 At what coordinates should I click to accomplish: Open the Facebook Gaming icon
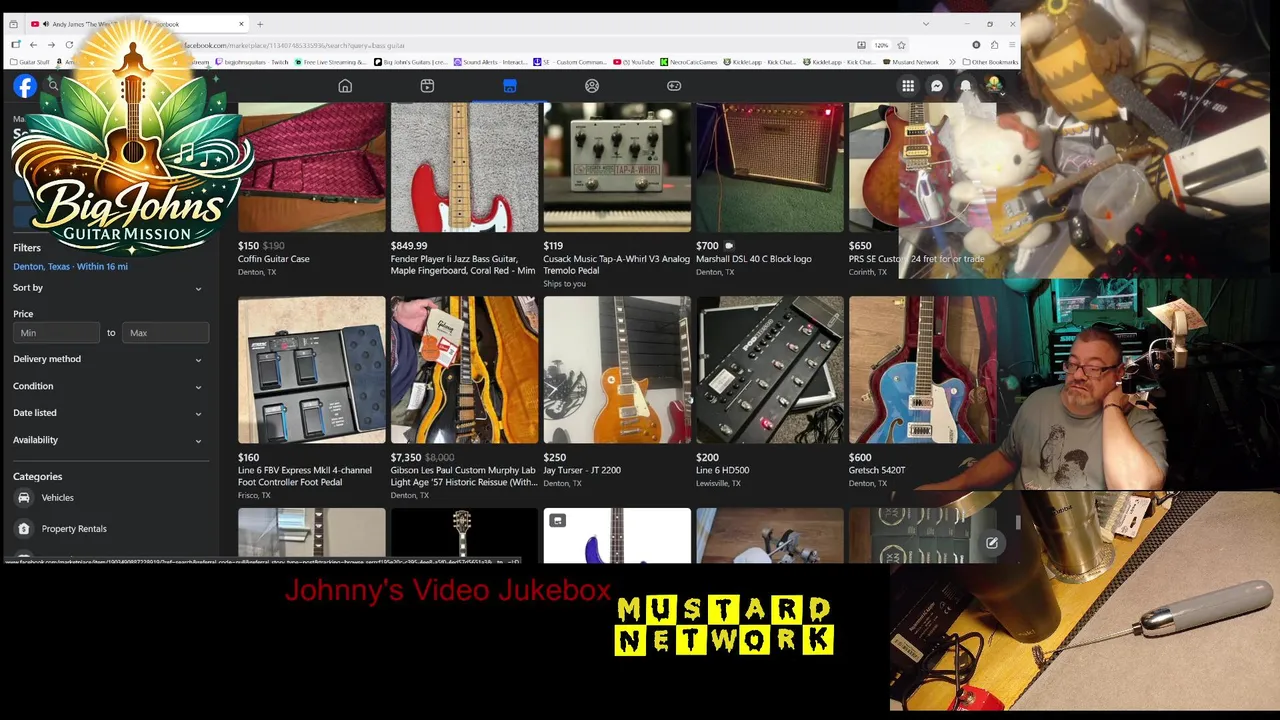674,86
